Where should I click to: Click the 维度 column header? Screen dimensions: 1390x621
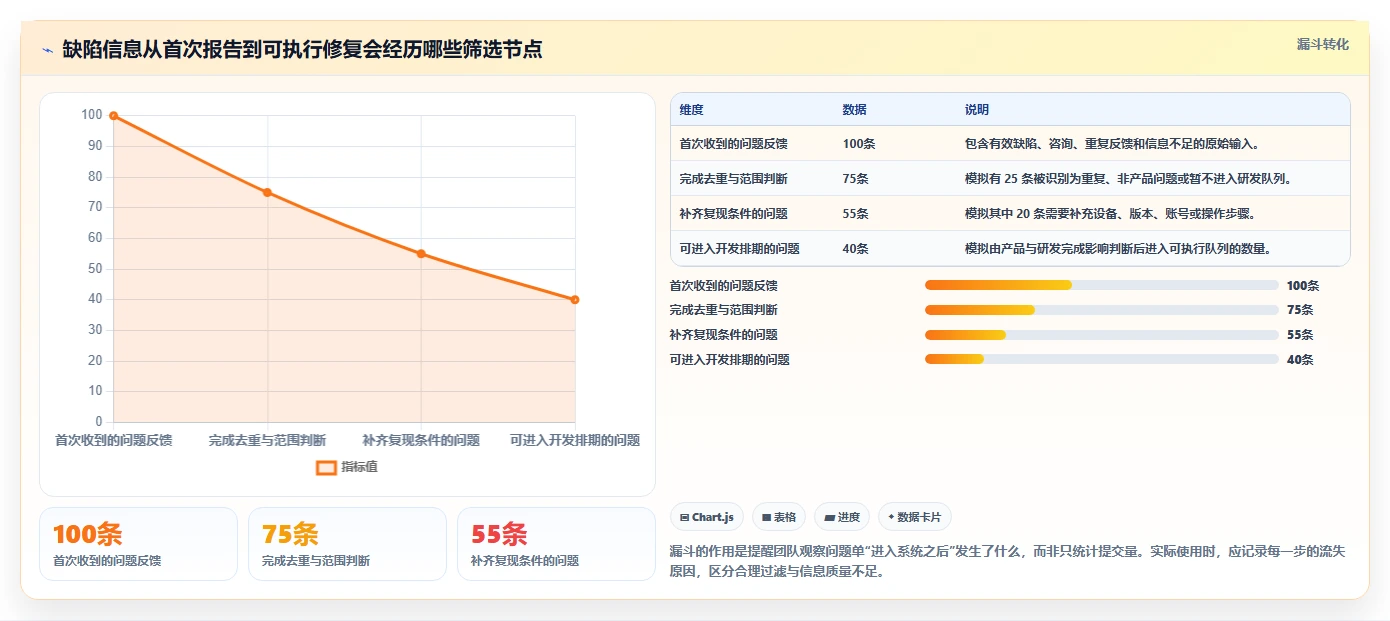[692, 110]
